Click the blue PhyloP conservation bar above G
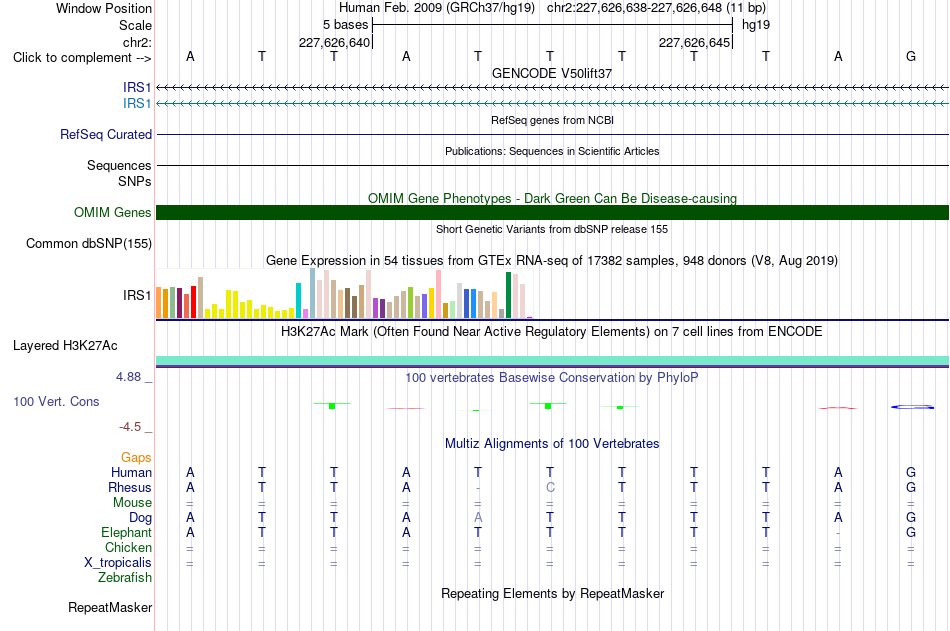 (912, 407)
